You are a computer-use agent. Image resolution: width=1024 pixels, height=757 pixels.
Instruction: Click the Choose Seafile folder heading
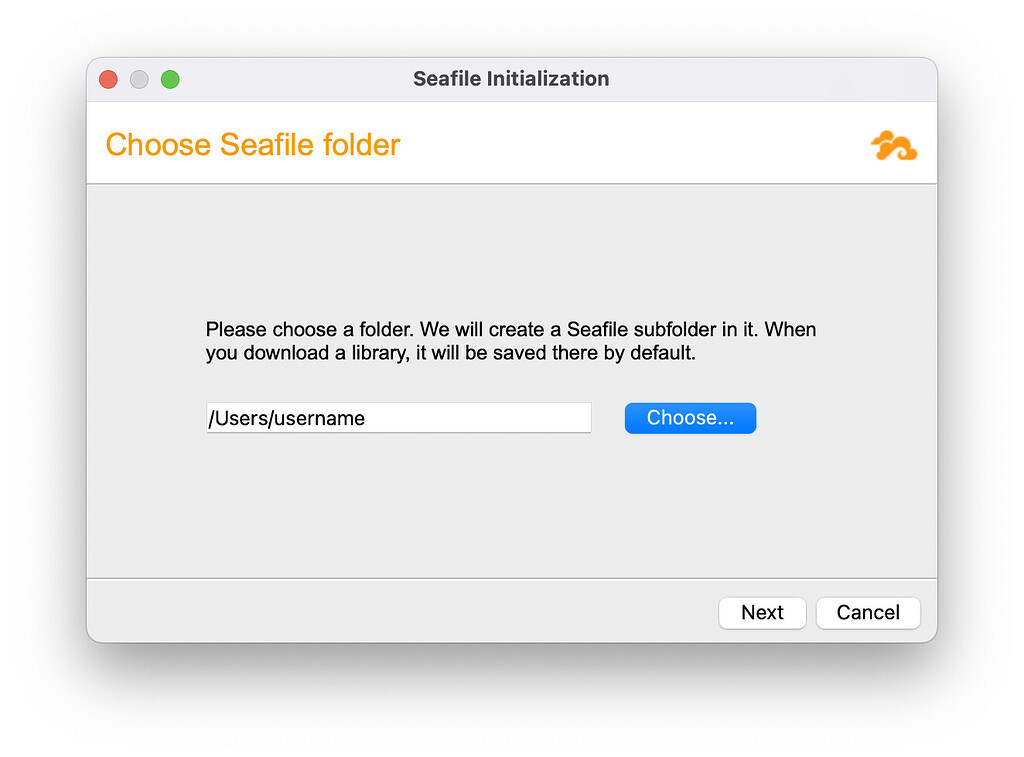(x=252, y=145)
